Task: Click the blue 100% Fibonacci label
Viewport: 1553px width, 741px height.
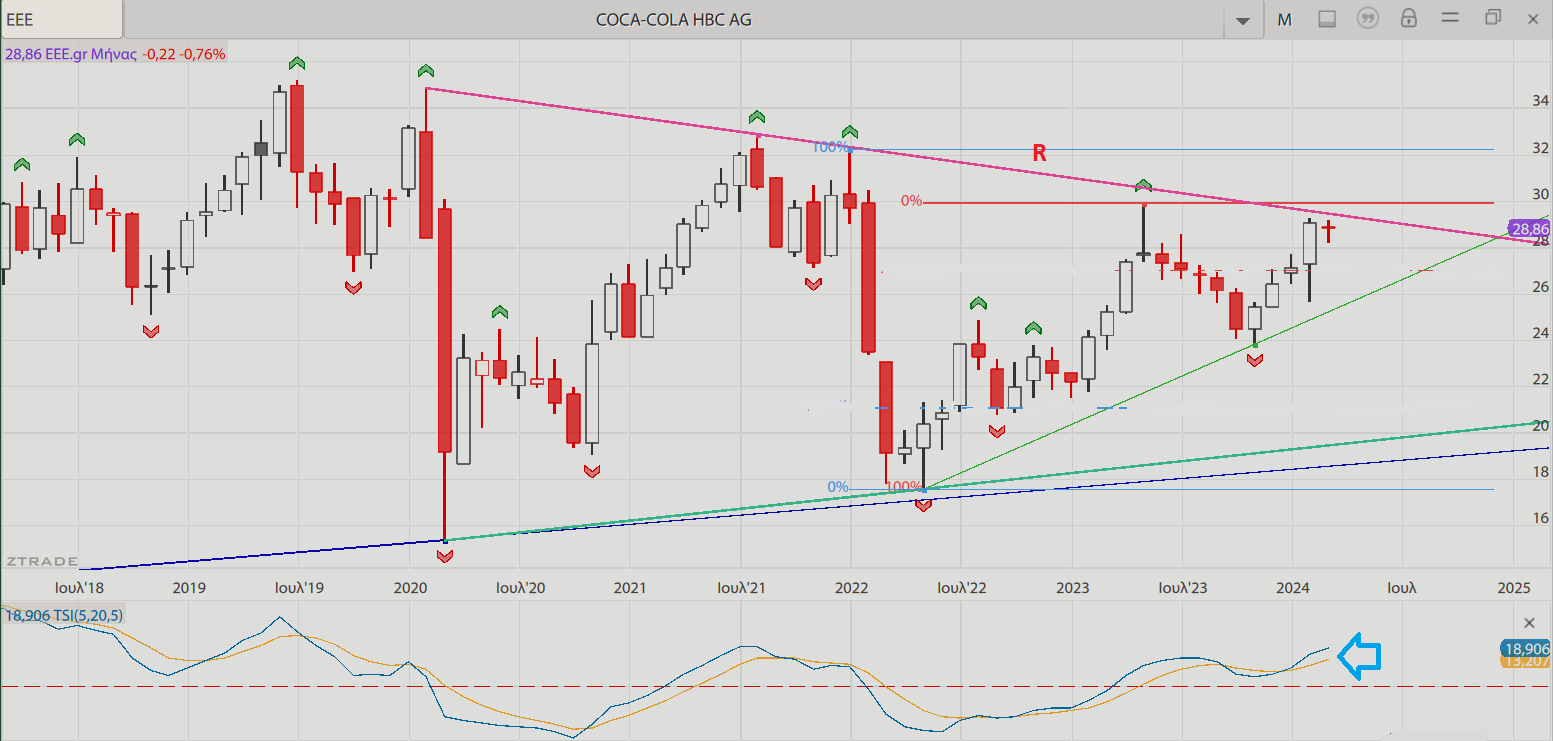Action: tap(829, 147)
